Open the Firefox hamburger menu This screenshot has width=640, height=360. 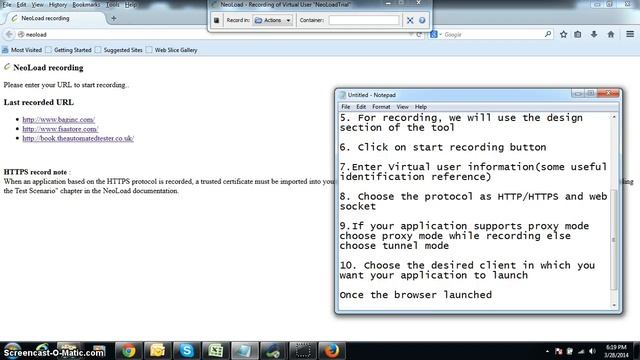630,34
